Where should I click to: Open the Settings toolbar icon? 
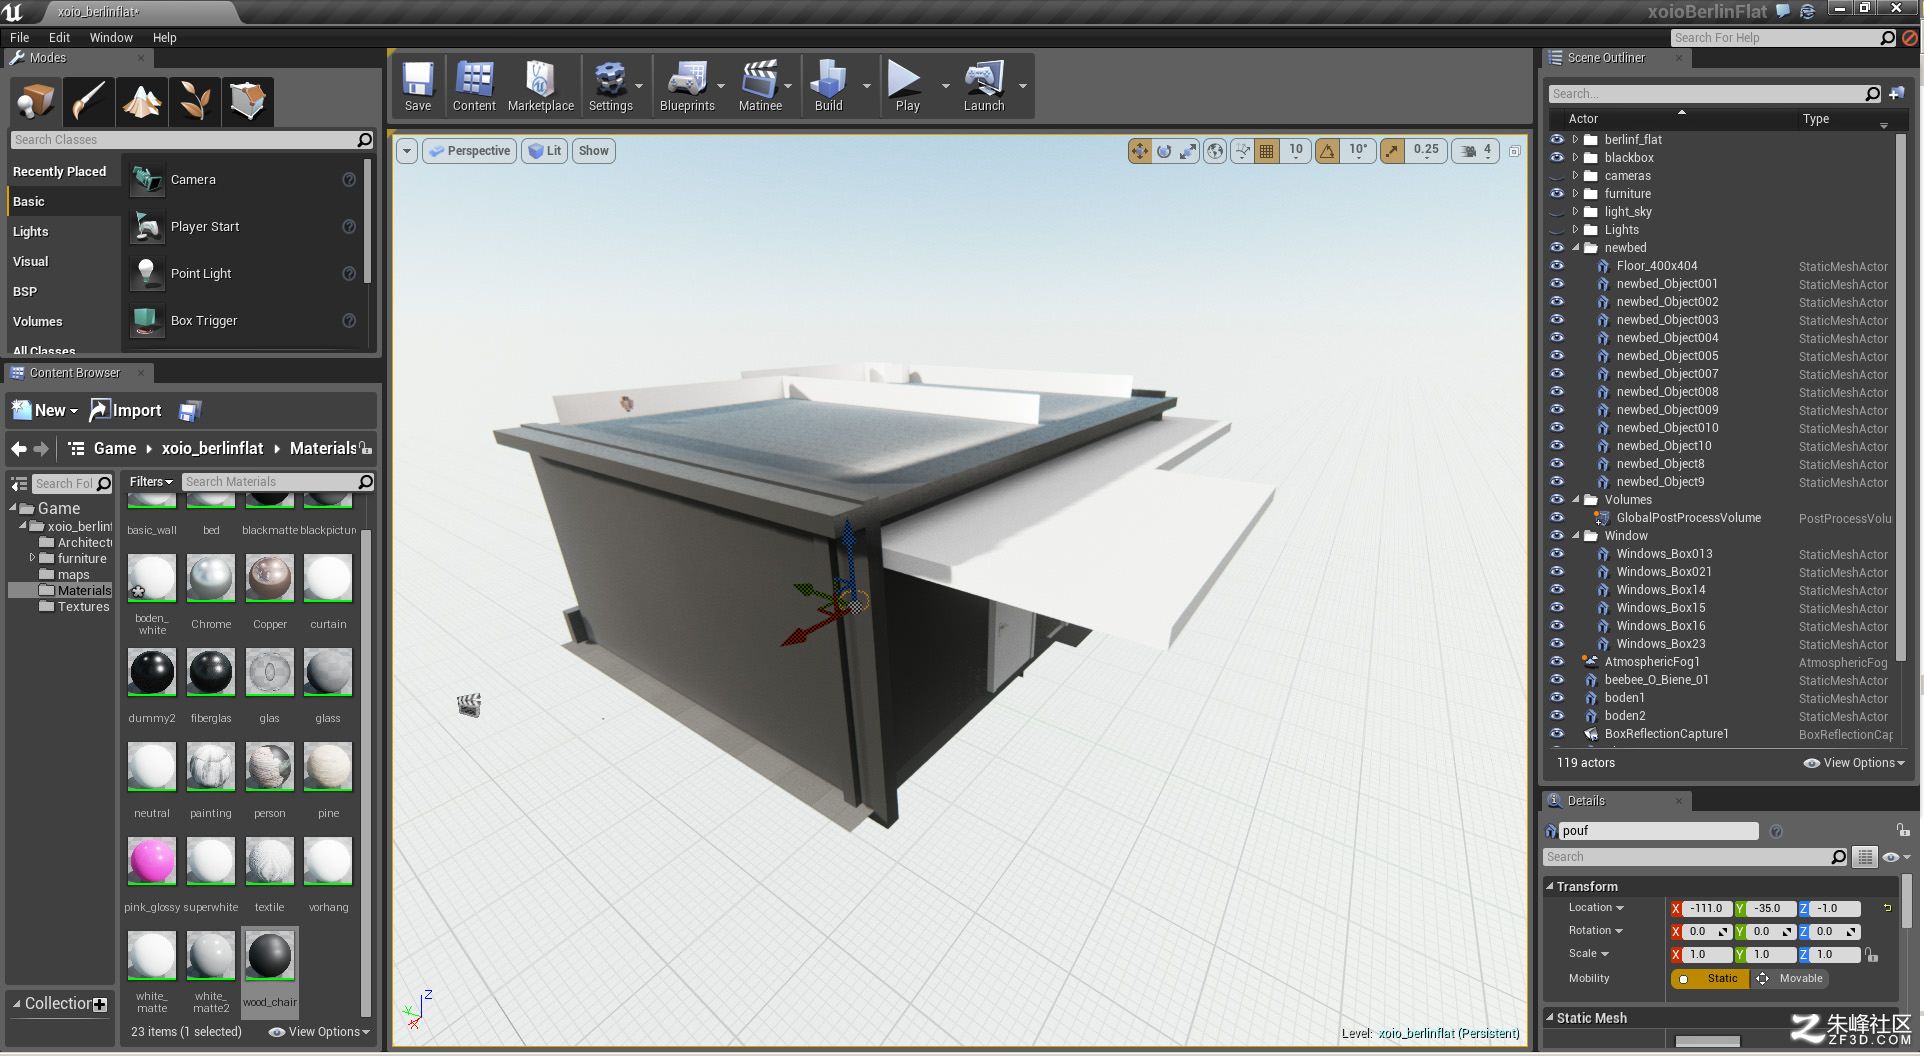[610, 87]
